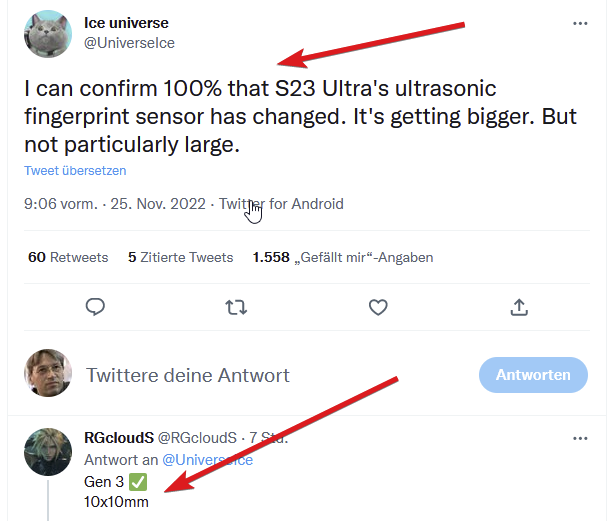The width and height of the screenshot is (614, 521).
Task: Open the share tweet icon
Action: (x=519, y=307)
